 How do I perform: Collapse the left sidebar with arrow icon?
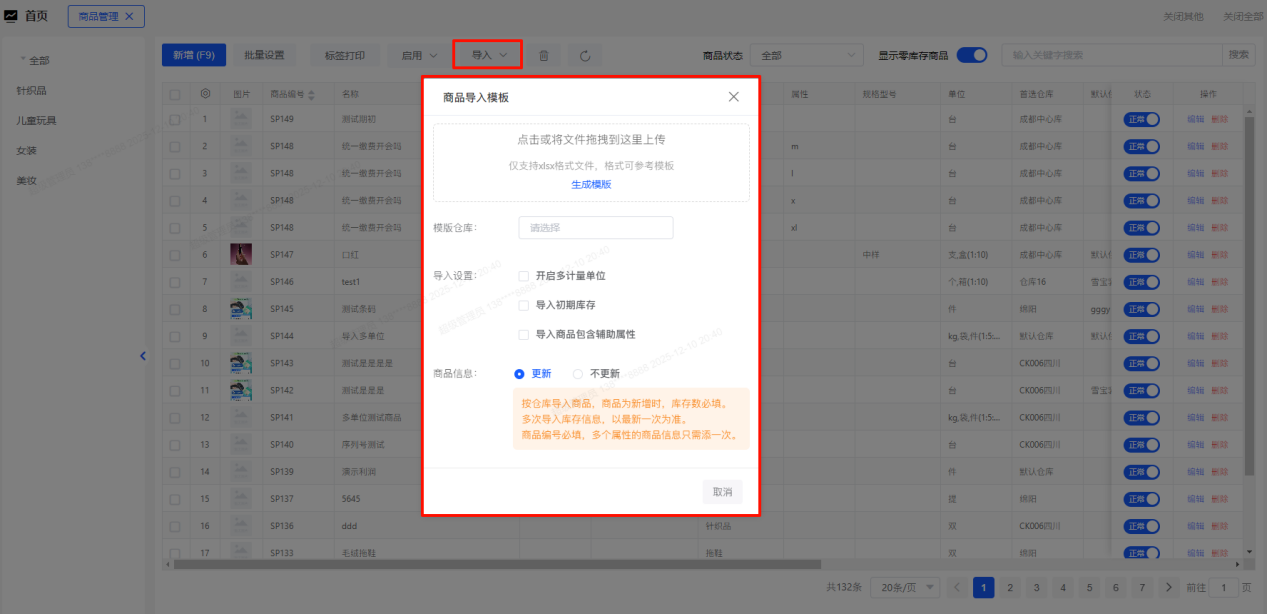point(143,355)
